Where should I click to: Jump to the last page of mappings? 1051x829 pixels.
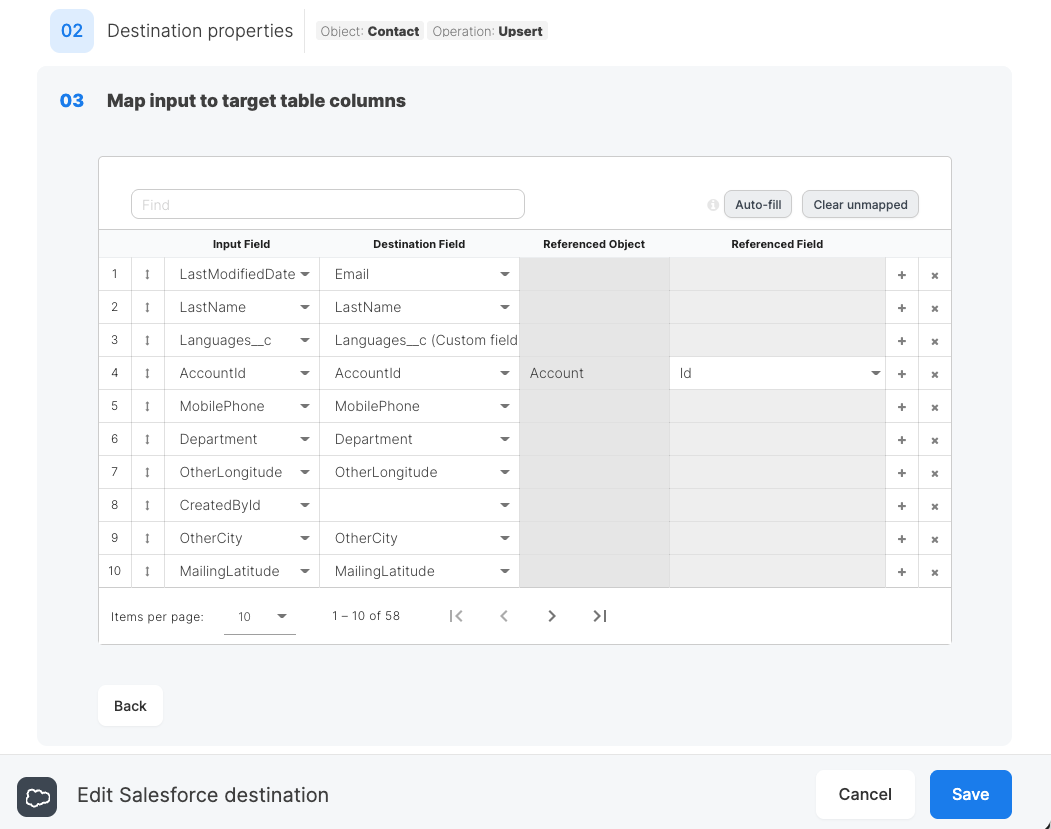point(599,616)
